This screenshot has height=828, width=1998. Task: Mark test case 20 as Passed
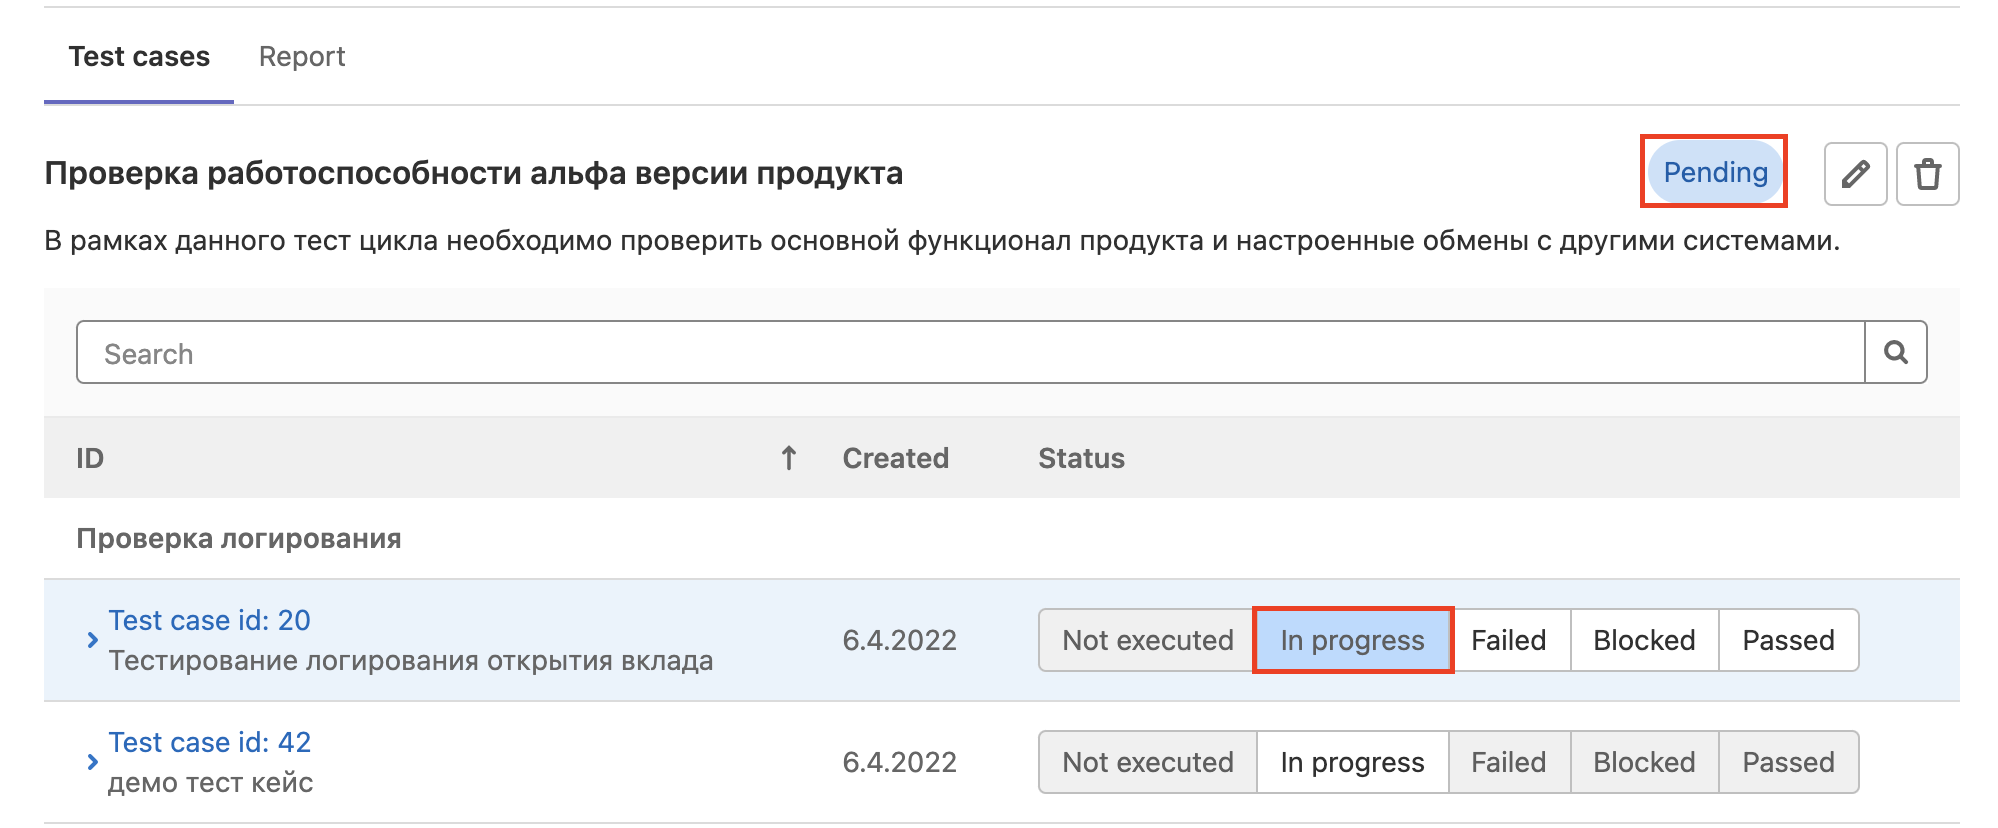tap(1787, 640)
